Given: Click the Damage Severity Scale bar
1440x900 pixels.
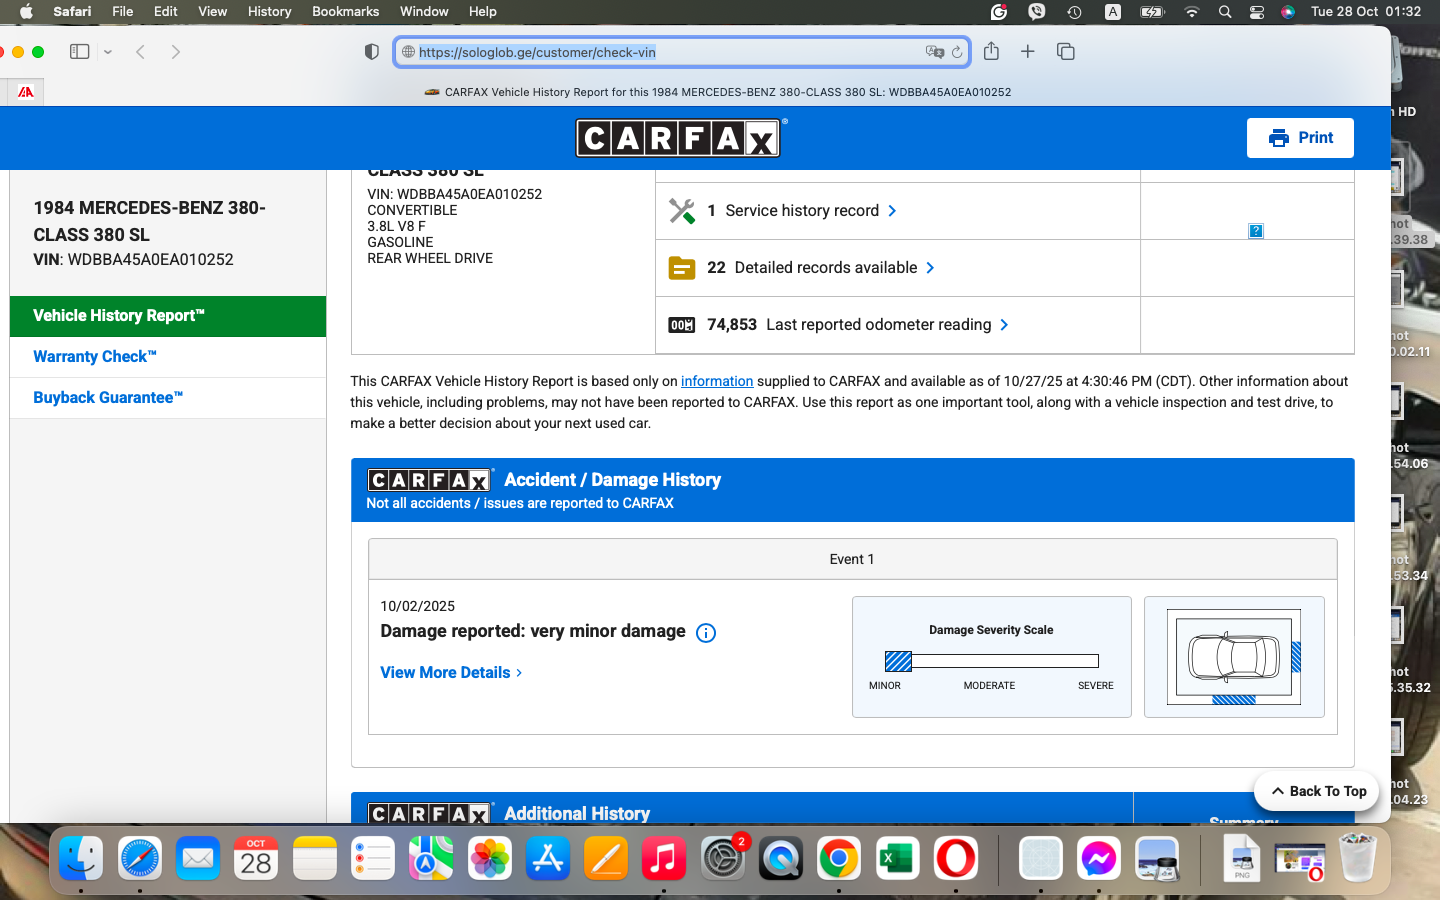Looking at the screenshot, I should pos(991,661).
